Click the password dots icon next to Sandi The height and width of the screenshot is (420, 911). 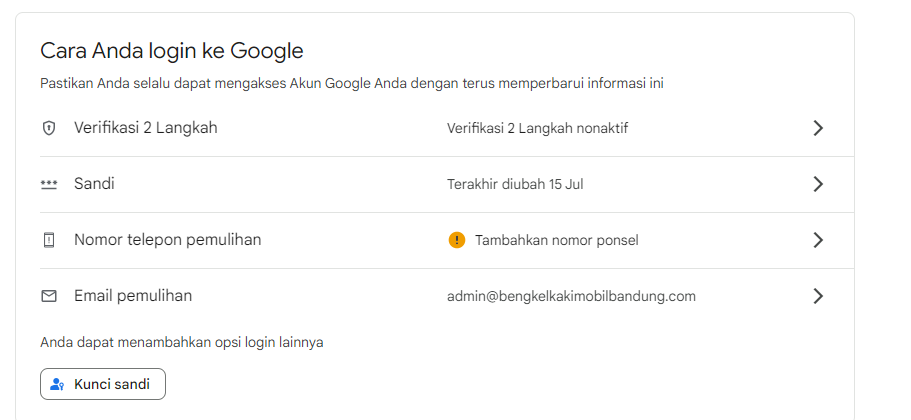click(x=49, y=185)
